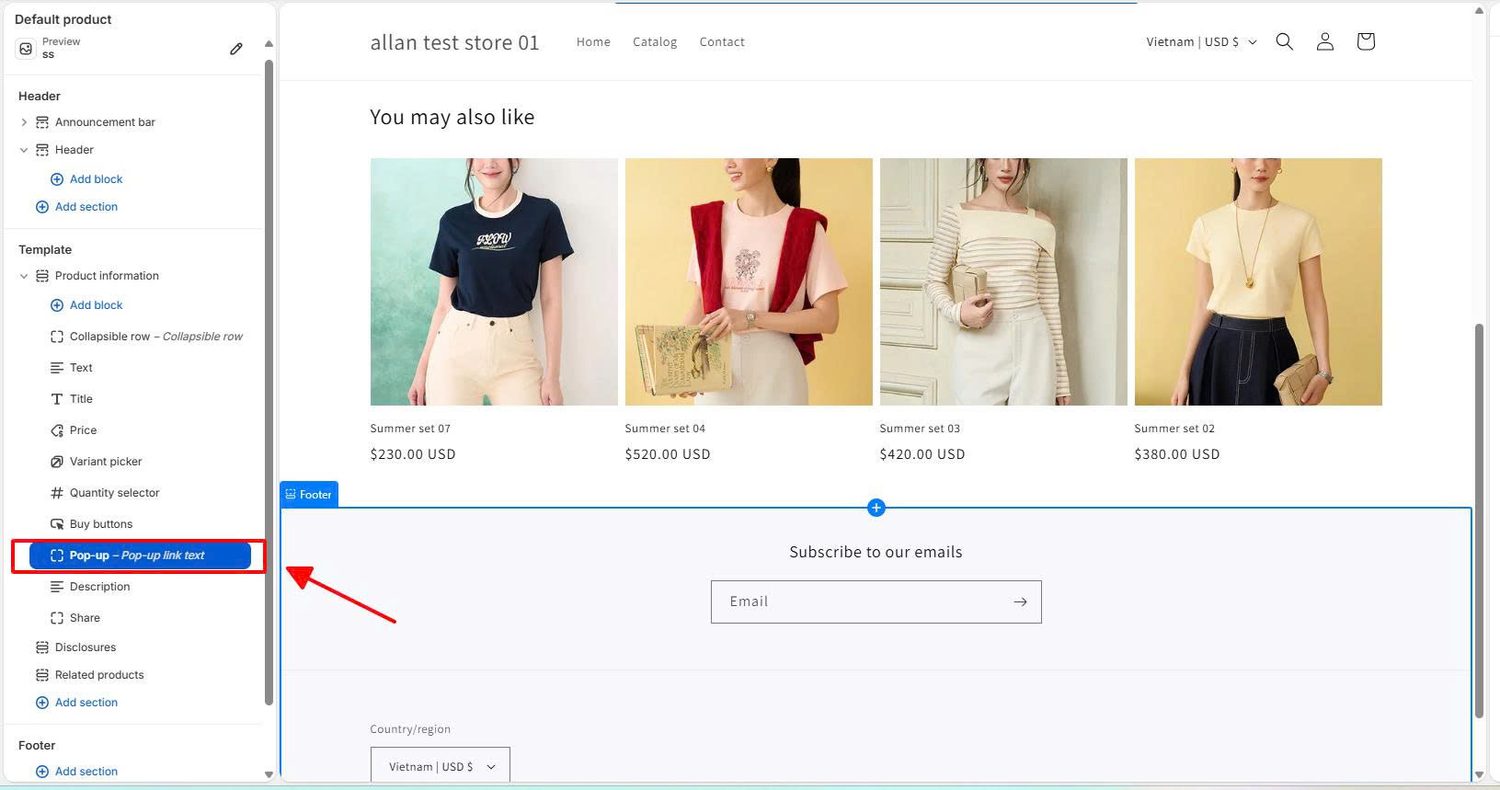Image resolution: width=1500 pixels, height=790 pixels.
Task: Click the Product information section icon
Action: tap(42, 276)
